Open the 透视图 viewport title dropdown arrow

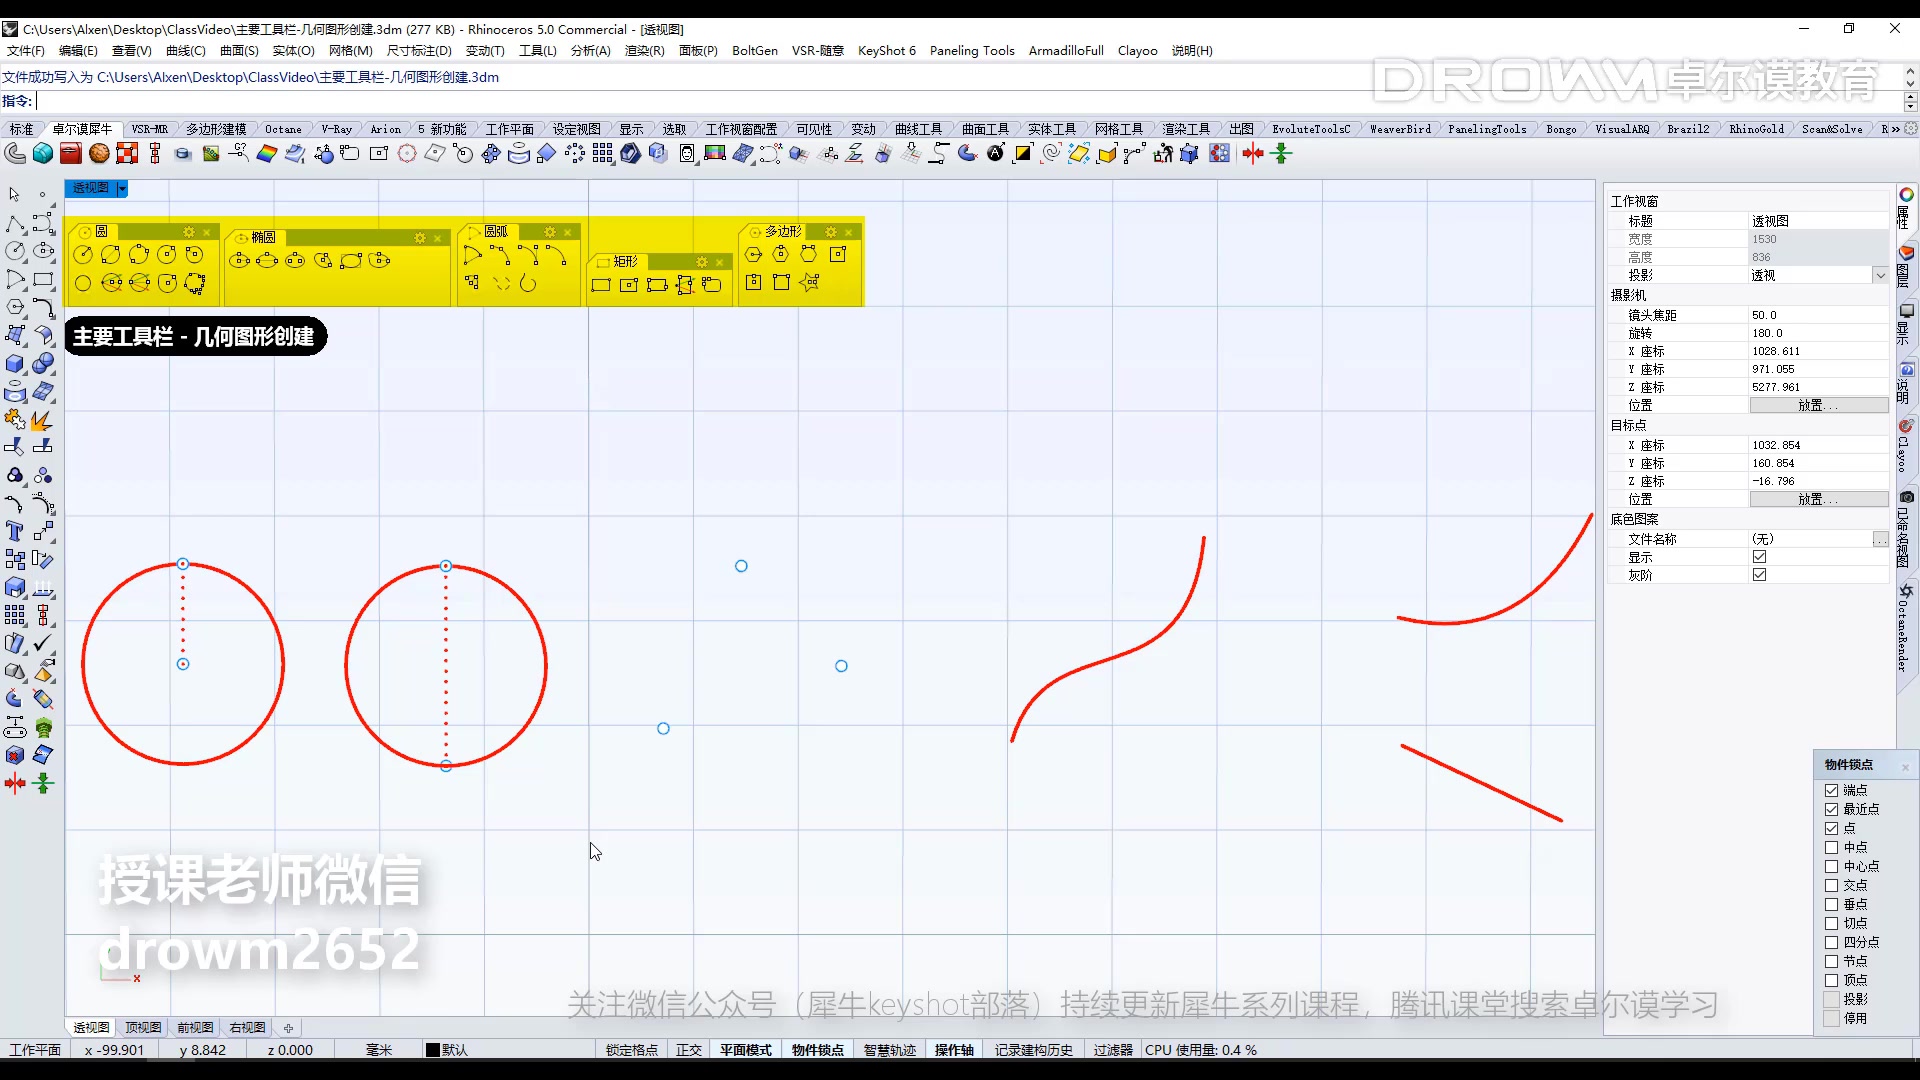click(122, 188)
